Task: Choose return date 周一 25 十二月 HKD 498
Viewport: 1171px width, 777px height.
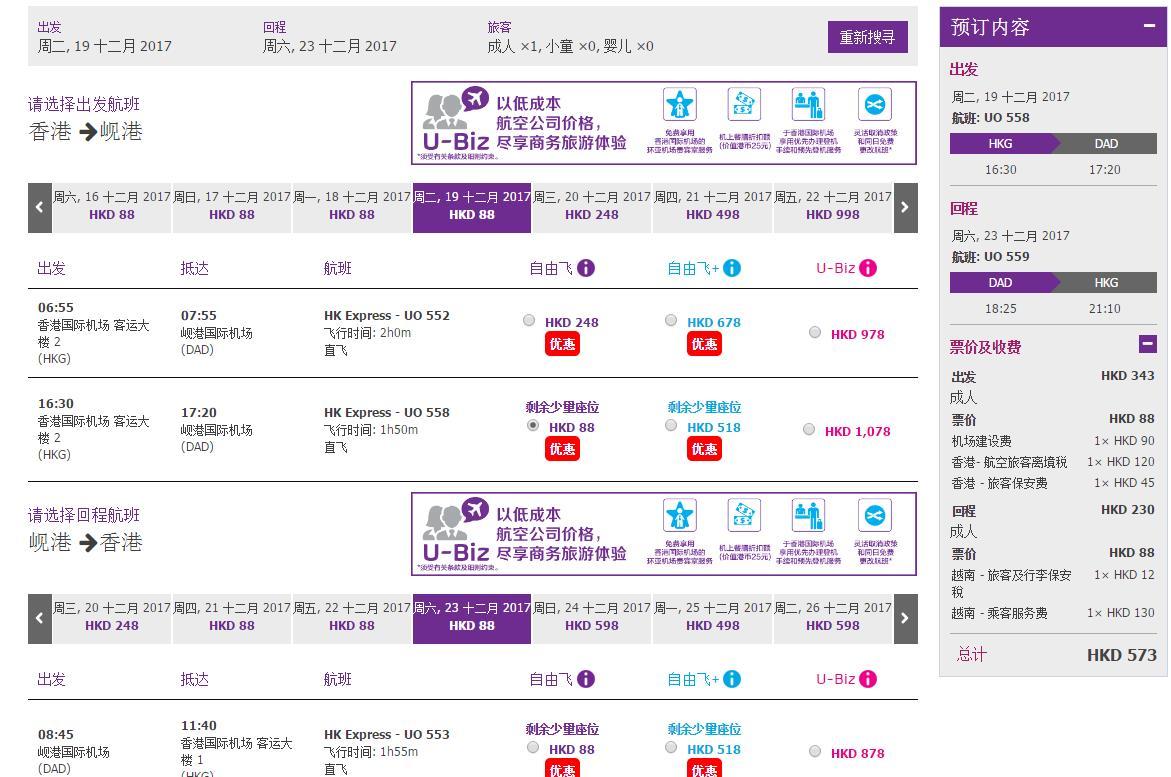Action: (712, 619)
